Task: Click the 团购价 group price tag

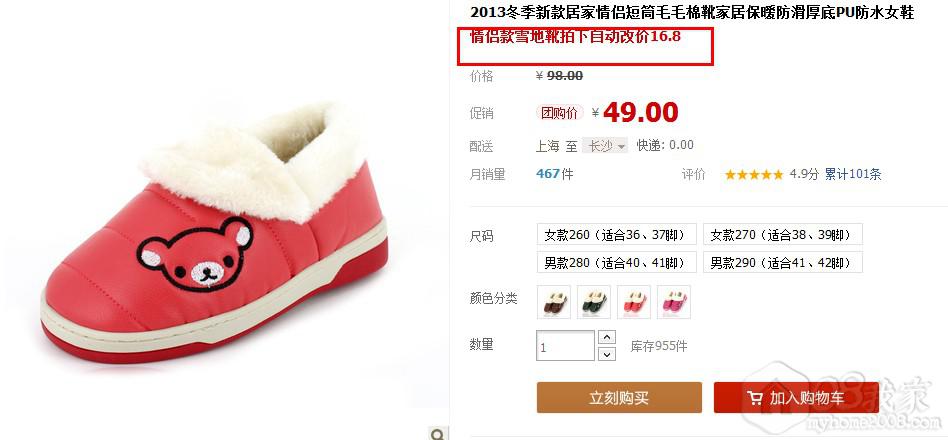Action: tap(559, 113)
